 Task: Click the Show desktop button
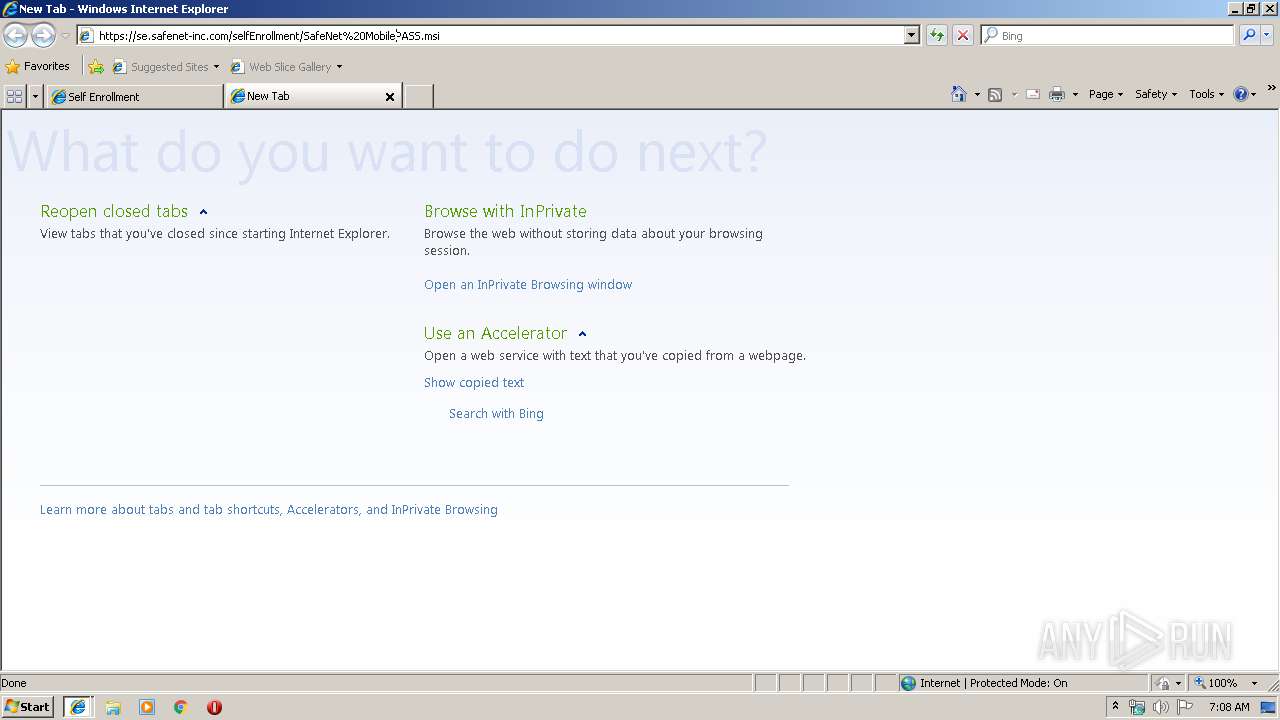[1269, 707]
